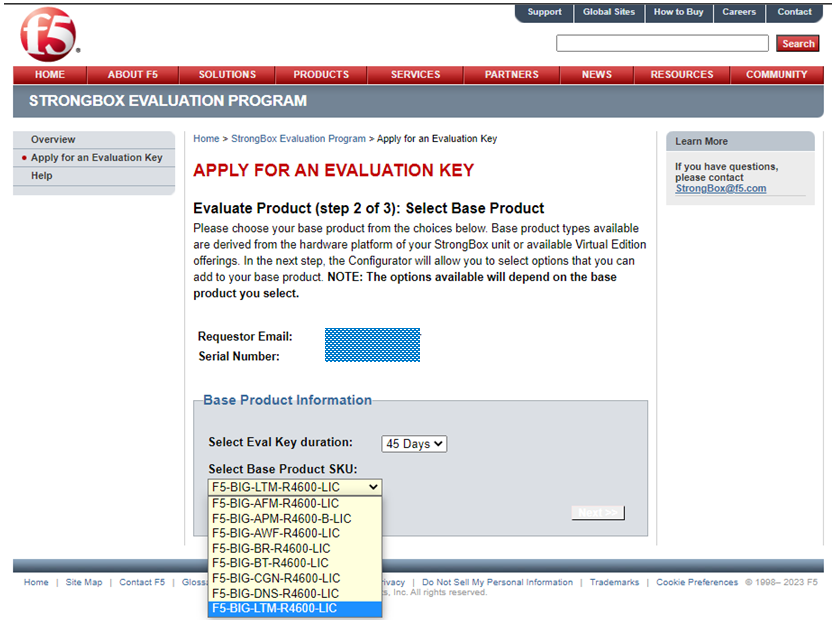Choose F5-BIG-CGN-R4600-LIC option
This screenshot has width=836, height=620.
point(295,578)
